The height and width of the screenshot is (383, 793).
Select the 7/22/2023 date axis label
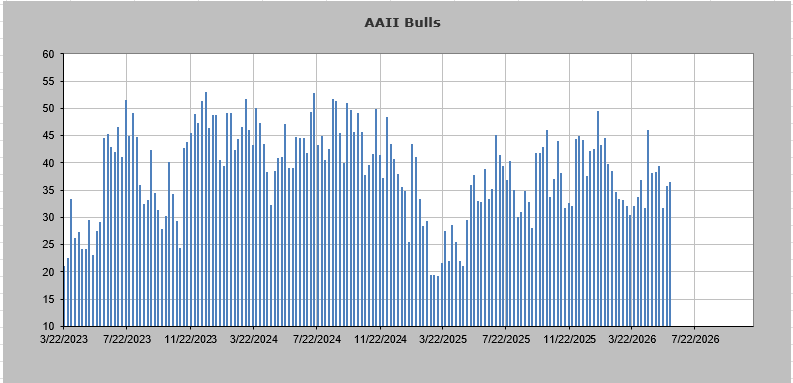126,339
